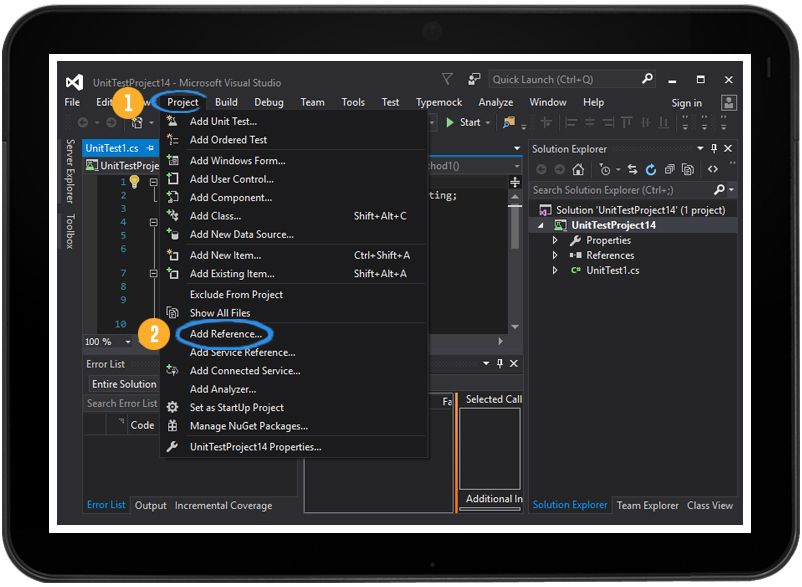
Task: Click the send feedback icon near Quick Launch
Action: [474, 79]
